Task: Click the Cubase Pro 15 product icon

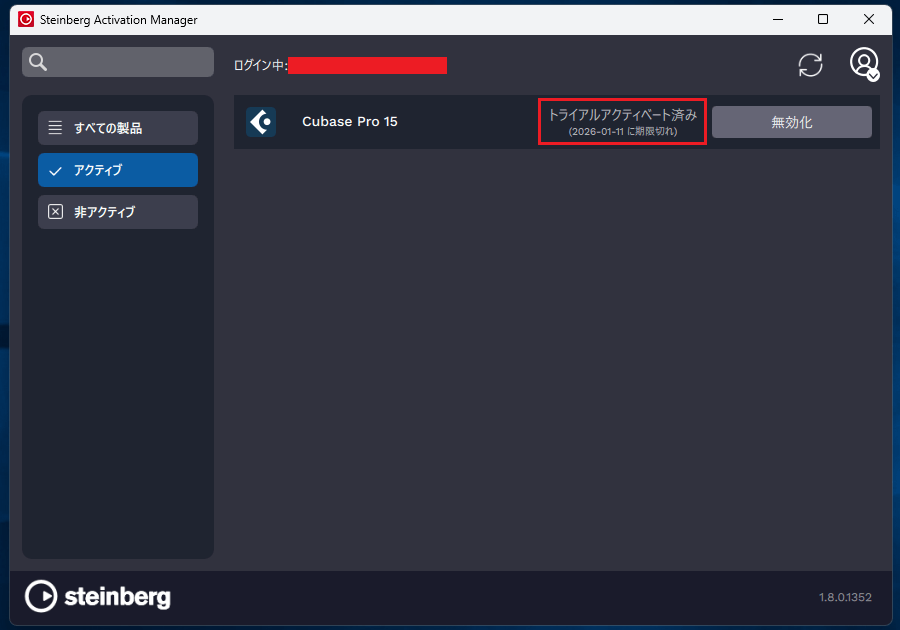Action: (x=261, y=122)
